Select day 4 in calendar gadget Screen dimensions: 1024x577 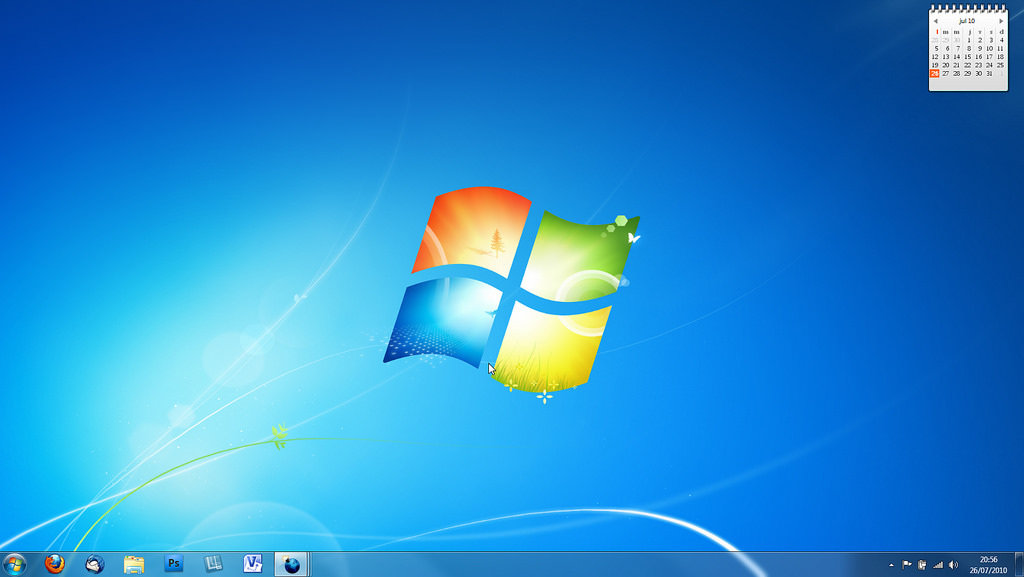pyautogui.click(x=1002, y=40)
